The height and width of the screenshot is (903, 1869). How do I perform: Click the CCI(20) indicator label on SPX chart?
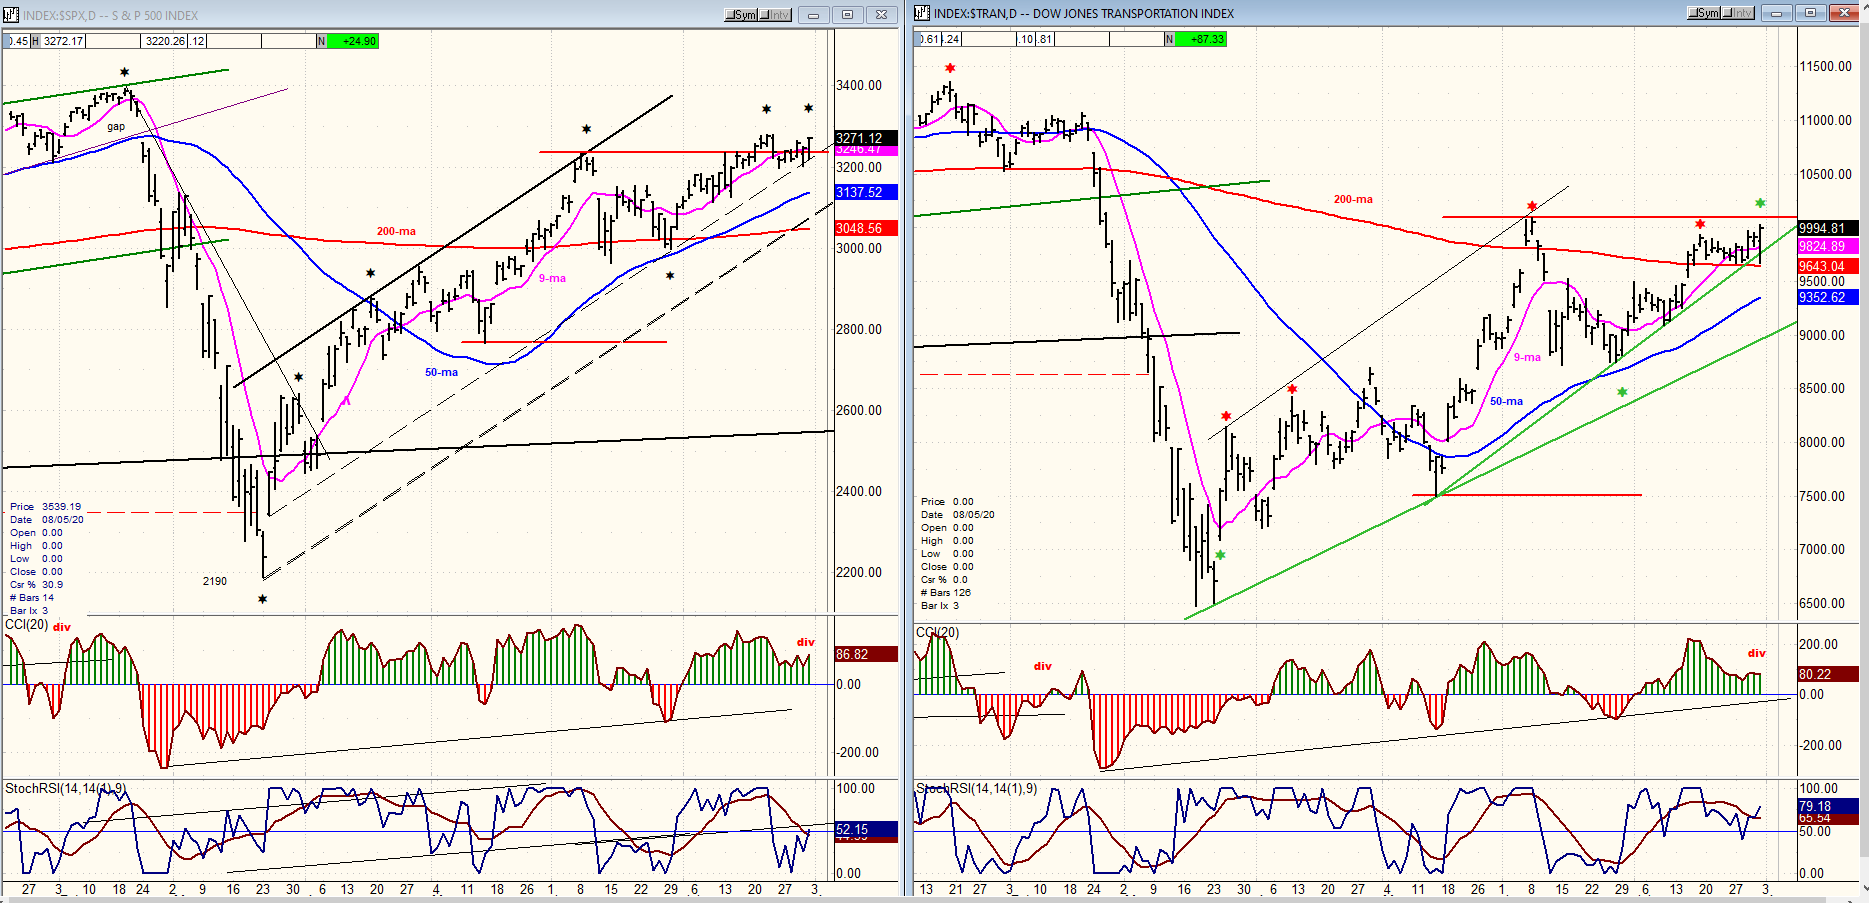coord(27,625)
